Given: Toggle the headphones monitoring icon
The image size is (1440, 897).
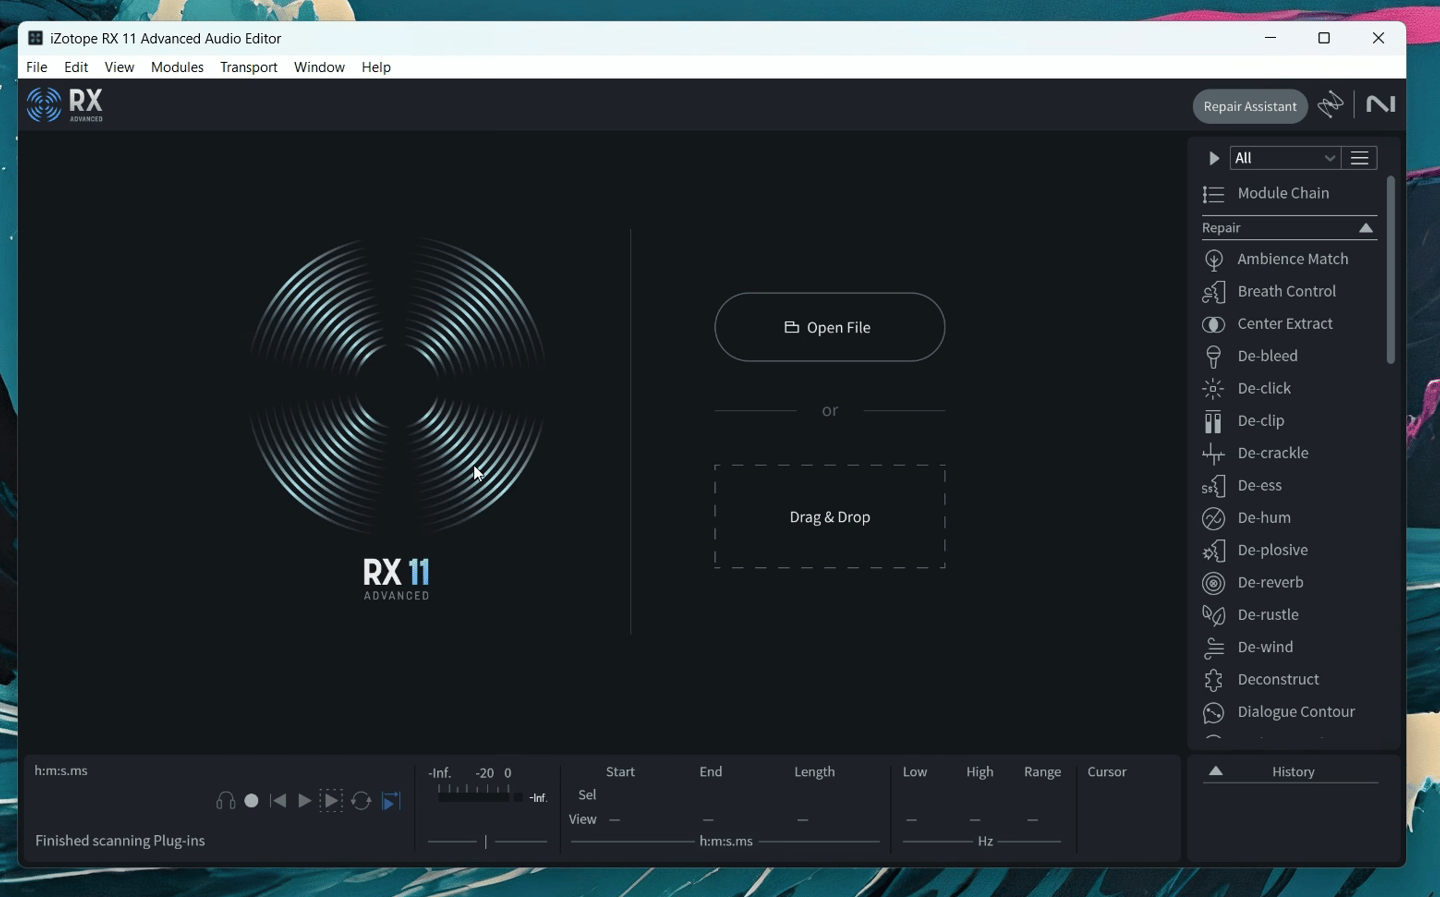Looking at the screenshot, I should point(226,801).
